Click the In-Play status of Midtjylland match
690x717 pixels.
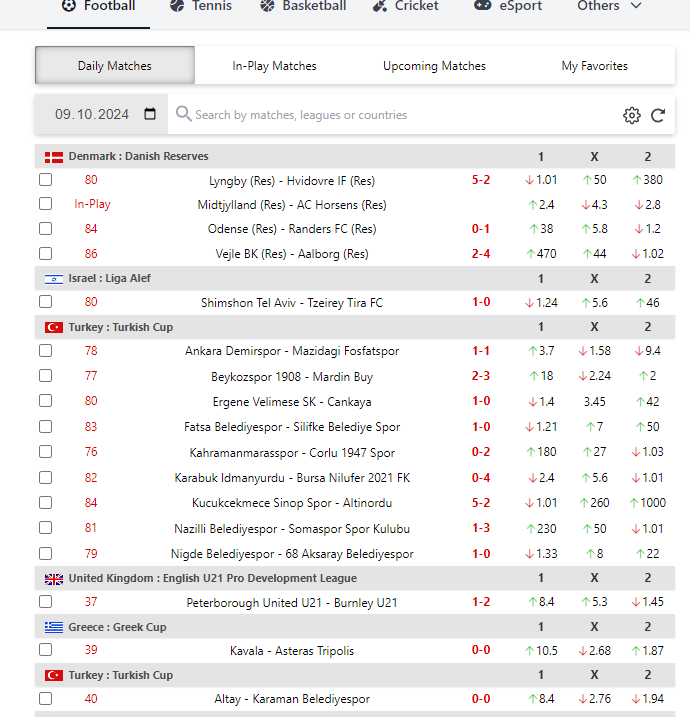pyautogui.click(x=92, y=204)
